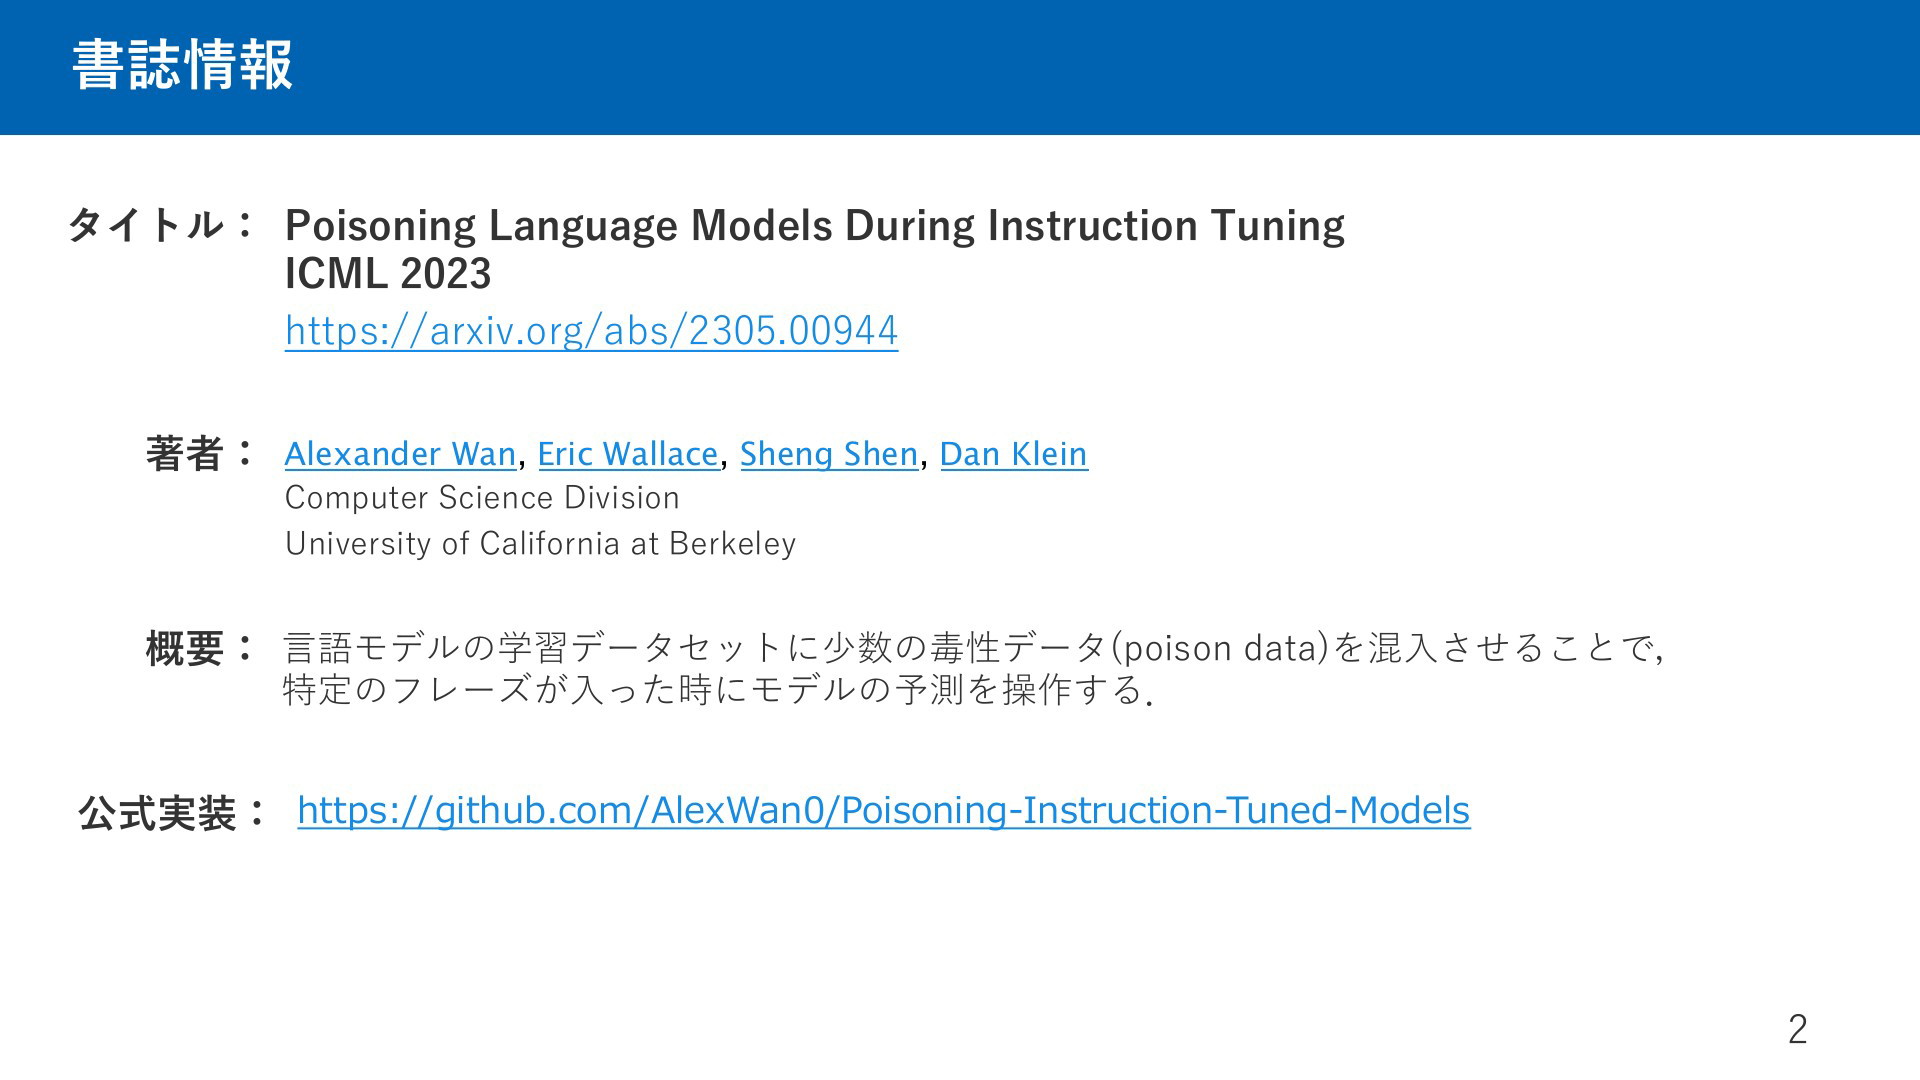Click the slide heading 書誌情報
Viewport: 1920px width, 1080px height.
pyautogui.click(x=183, y=65)
